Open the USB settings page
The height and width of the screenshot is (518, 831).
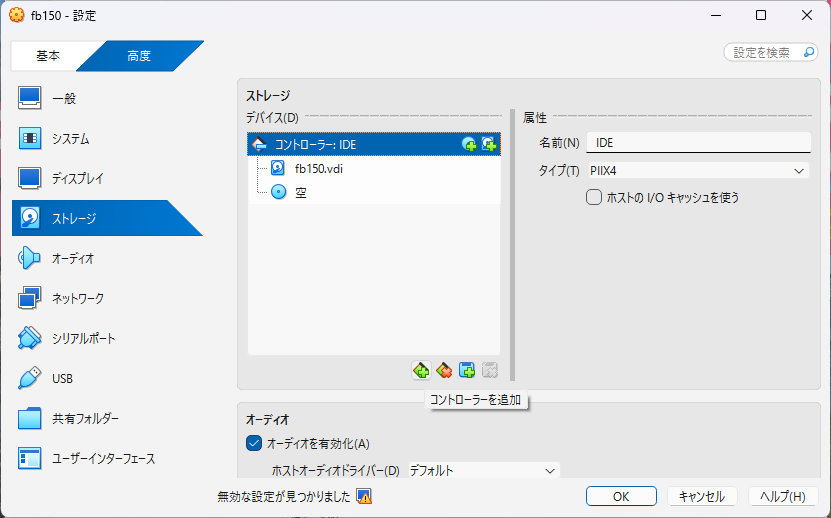[106, 378]
